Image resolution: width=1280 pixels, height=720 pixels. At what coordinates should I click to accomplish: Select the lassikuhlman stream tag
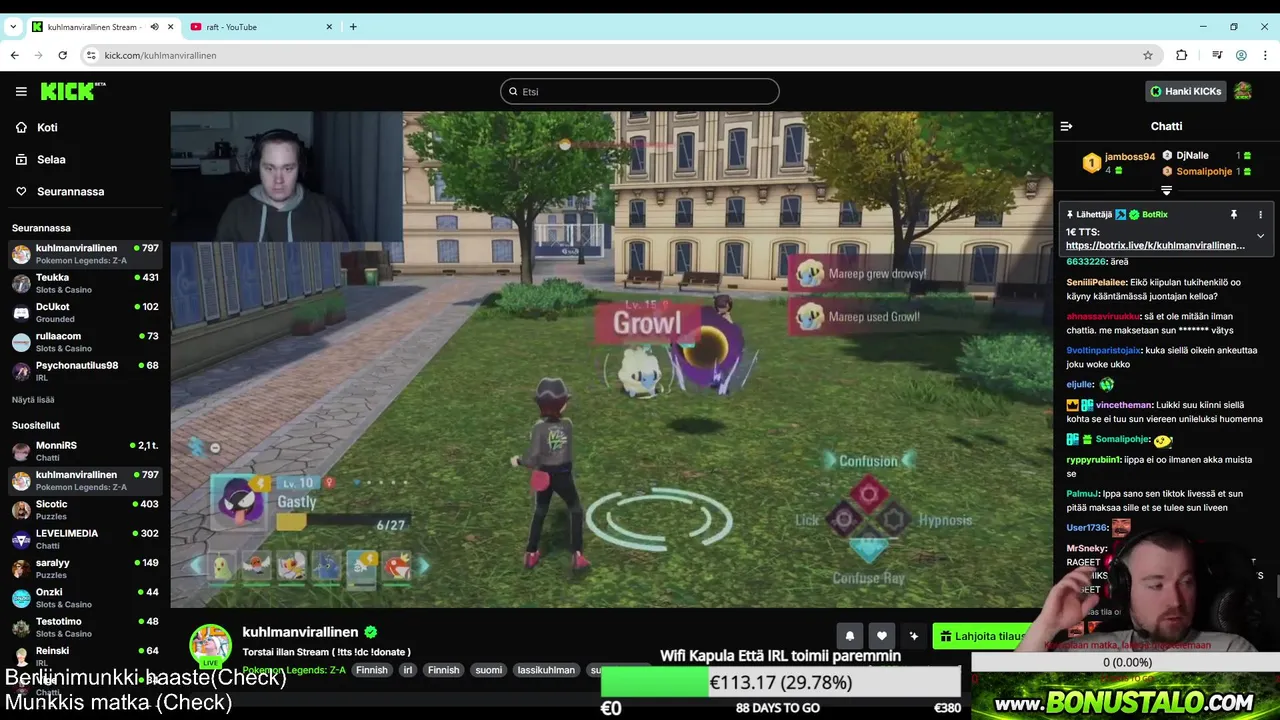pos(546,670)
